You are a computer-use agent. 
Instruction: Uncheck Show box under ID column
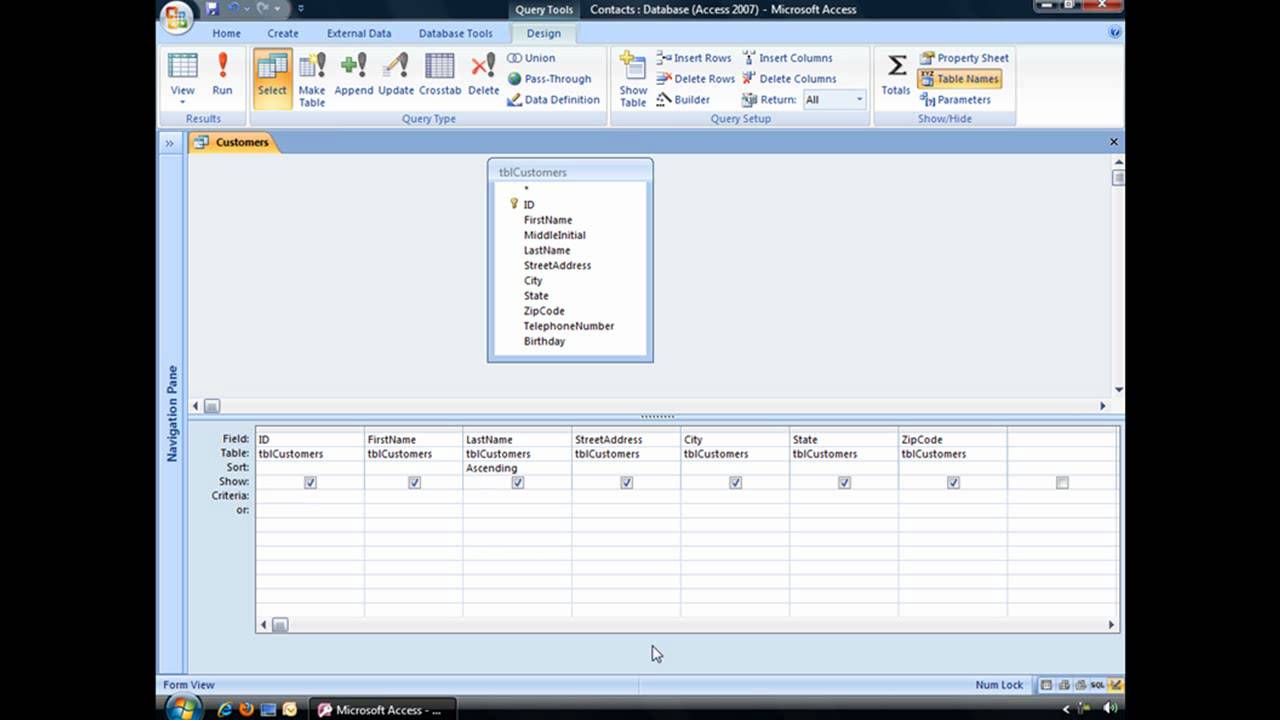point(310,482)
